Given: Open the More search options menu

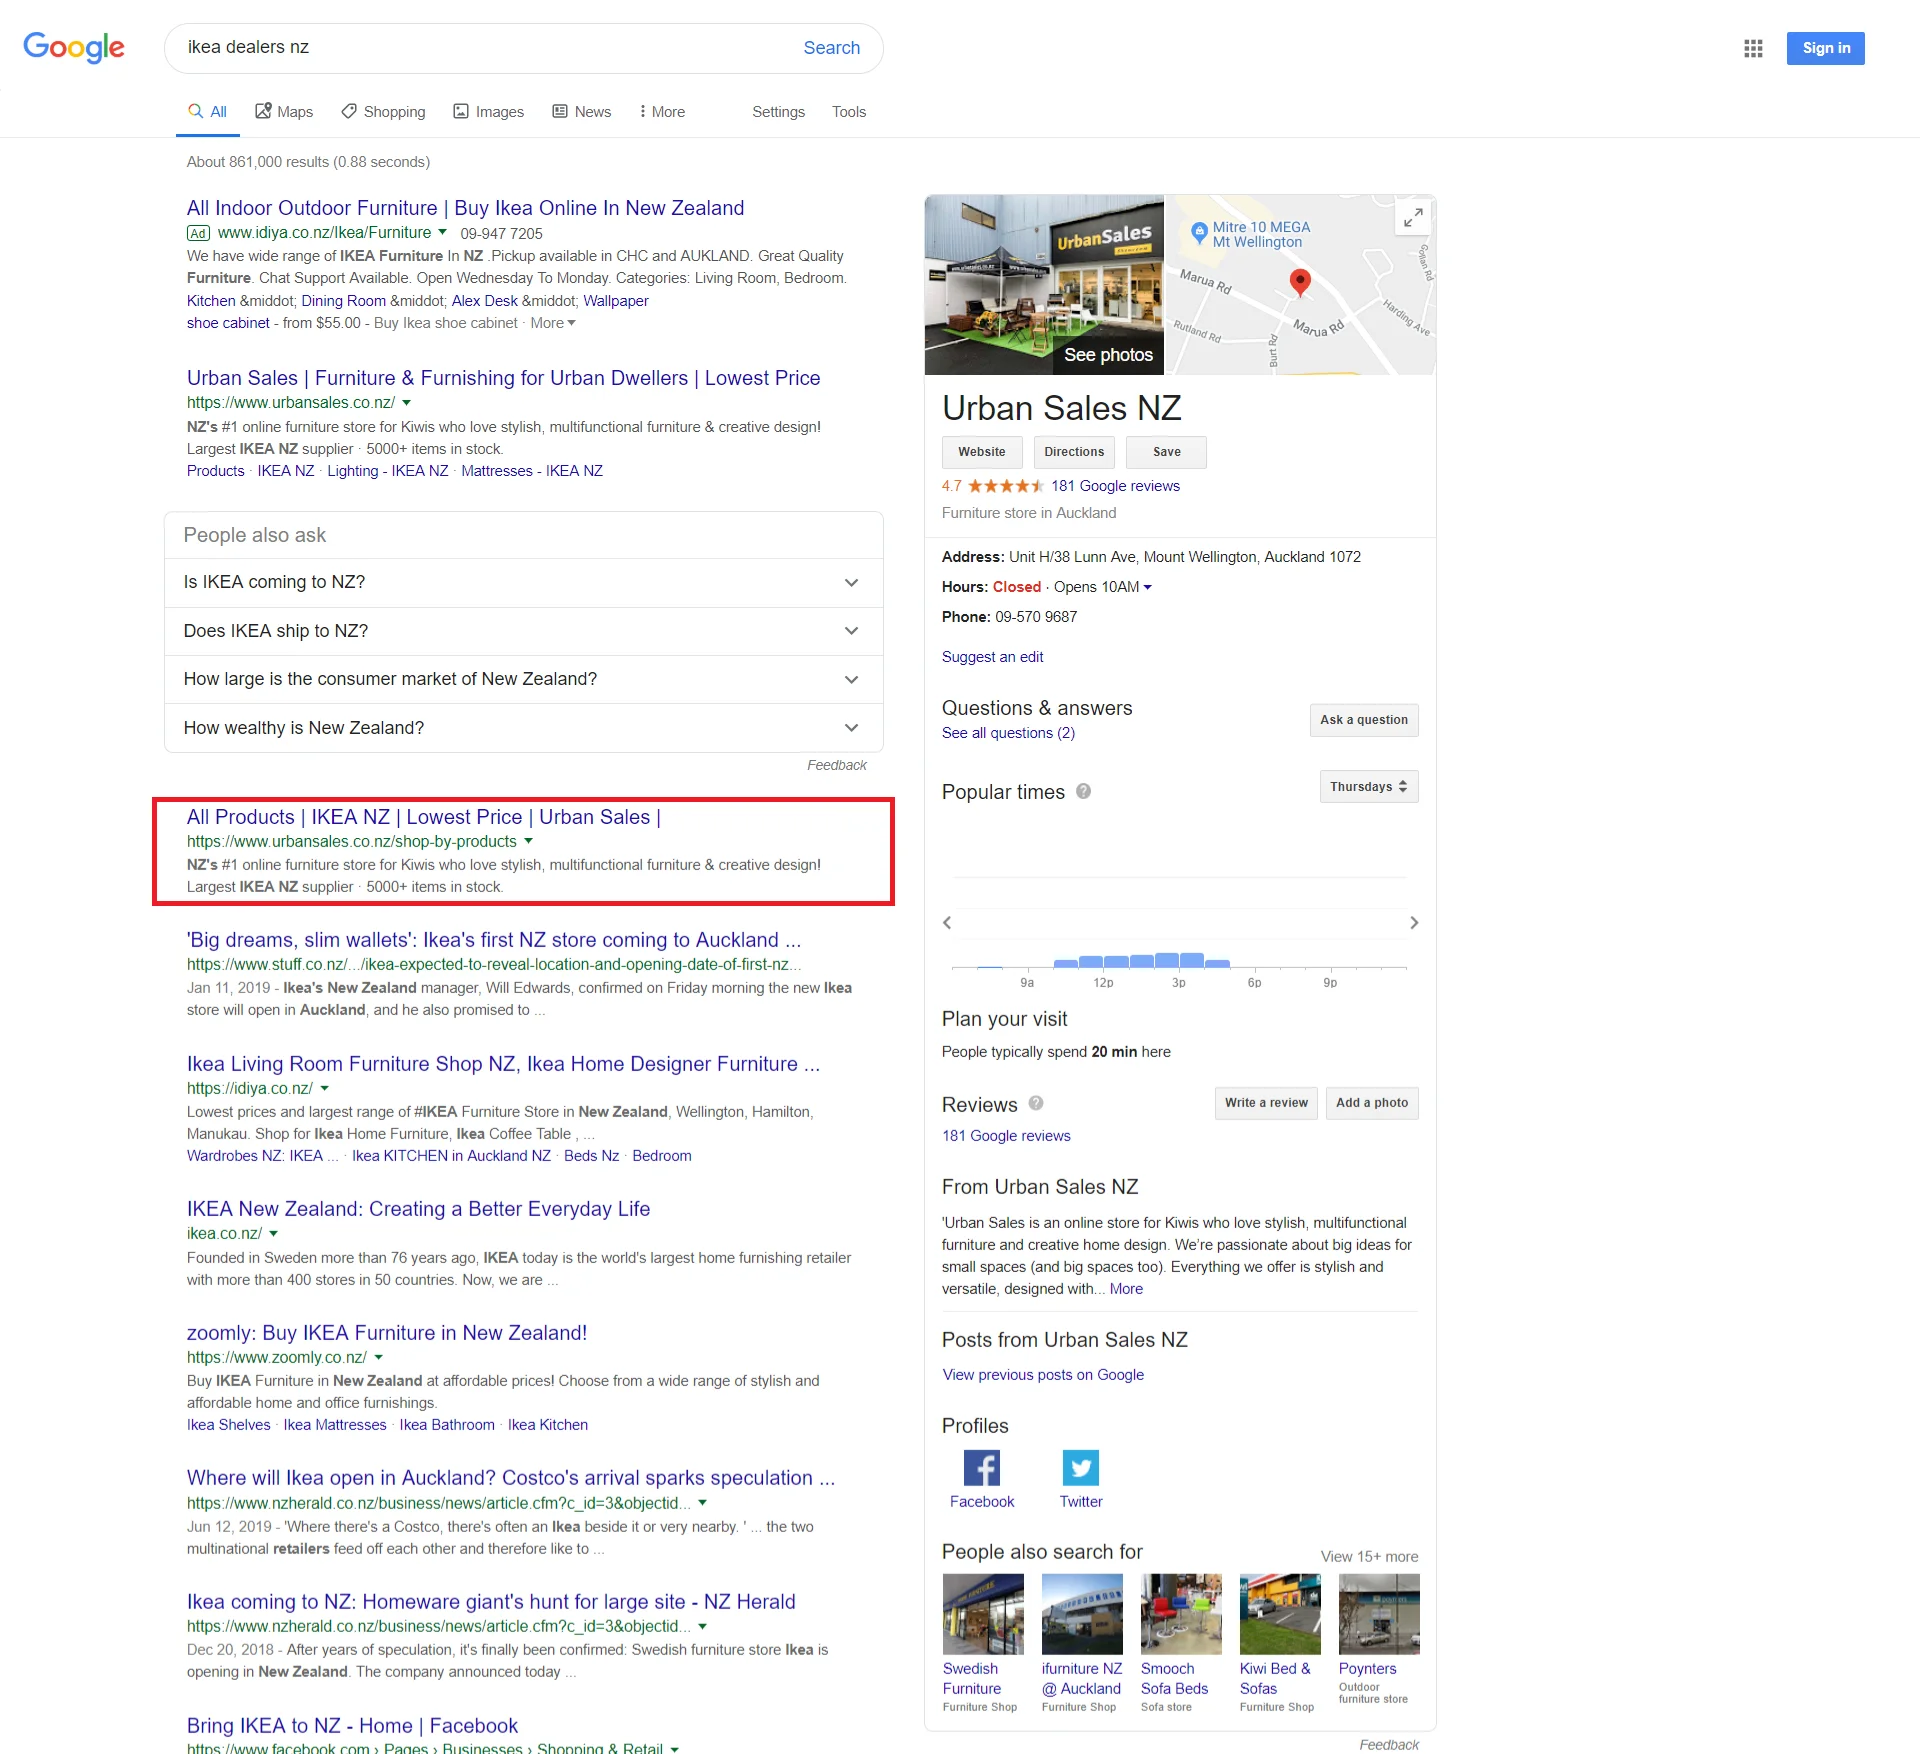Looking at the screenshot, I should tap(662, 112).
